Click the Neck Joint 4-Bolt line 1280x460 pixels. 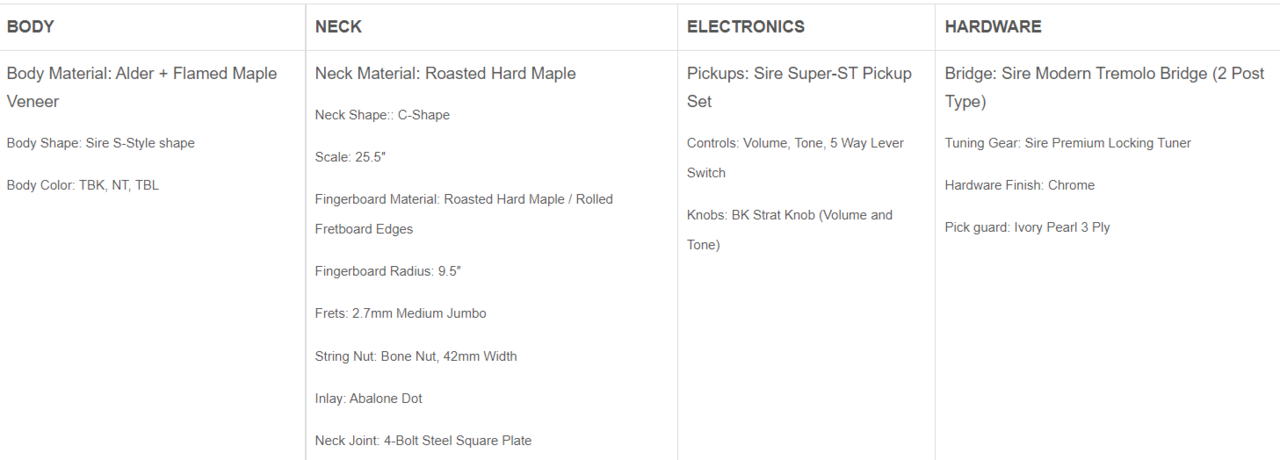(x=423, y=440)
